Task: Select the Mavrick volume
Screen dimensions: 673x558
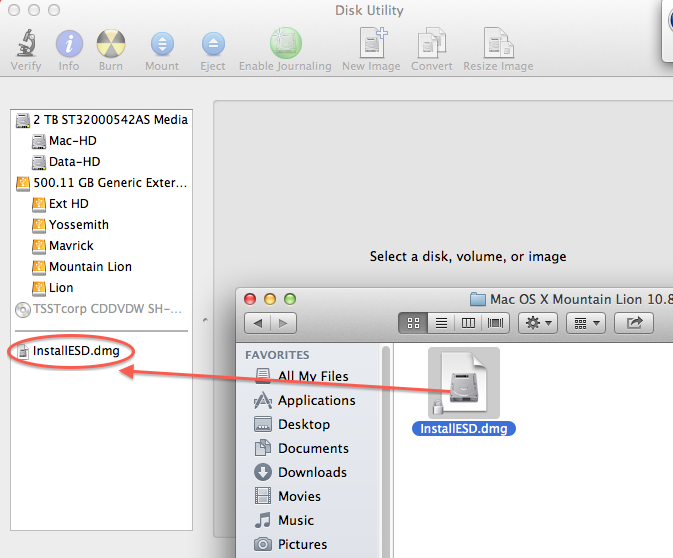Action: point(63,246)
